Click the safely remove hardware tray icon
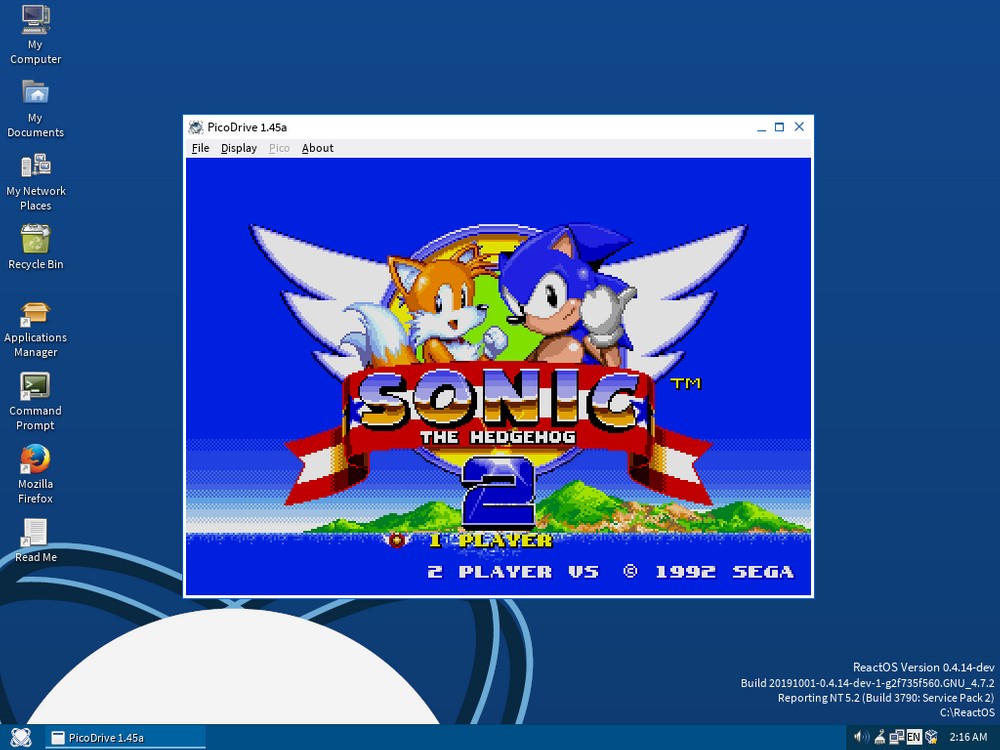Viewport: 1000px width, 750px height. (879, 737)
